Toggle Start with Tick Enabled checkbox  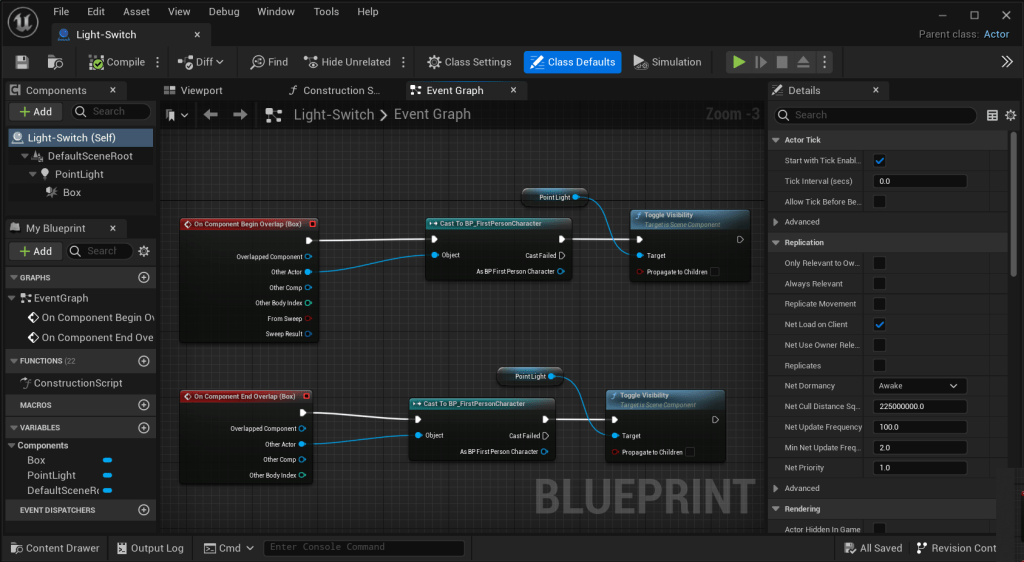point(880,161)
